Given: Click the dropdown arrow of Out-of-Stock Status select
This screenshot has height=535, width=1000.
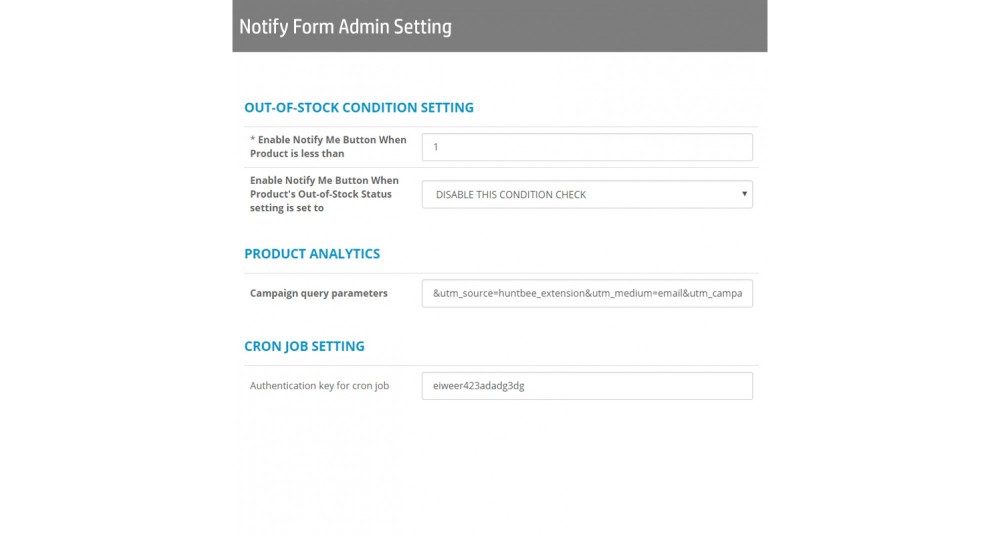Looking at the screenshot, I should pyautogui.click(x=744, y=194).
